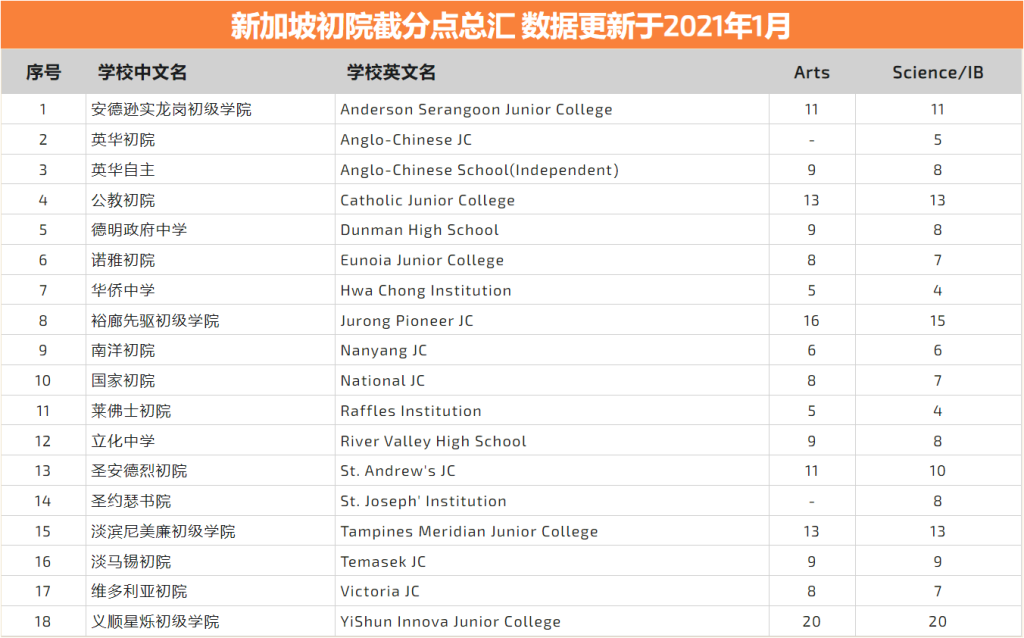This screenshot has height=638, width=1024.
Task: Click Arts value 13 for Catholic Junior College
Action: click(811, 200)
